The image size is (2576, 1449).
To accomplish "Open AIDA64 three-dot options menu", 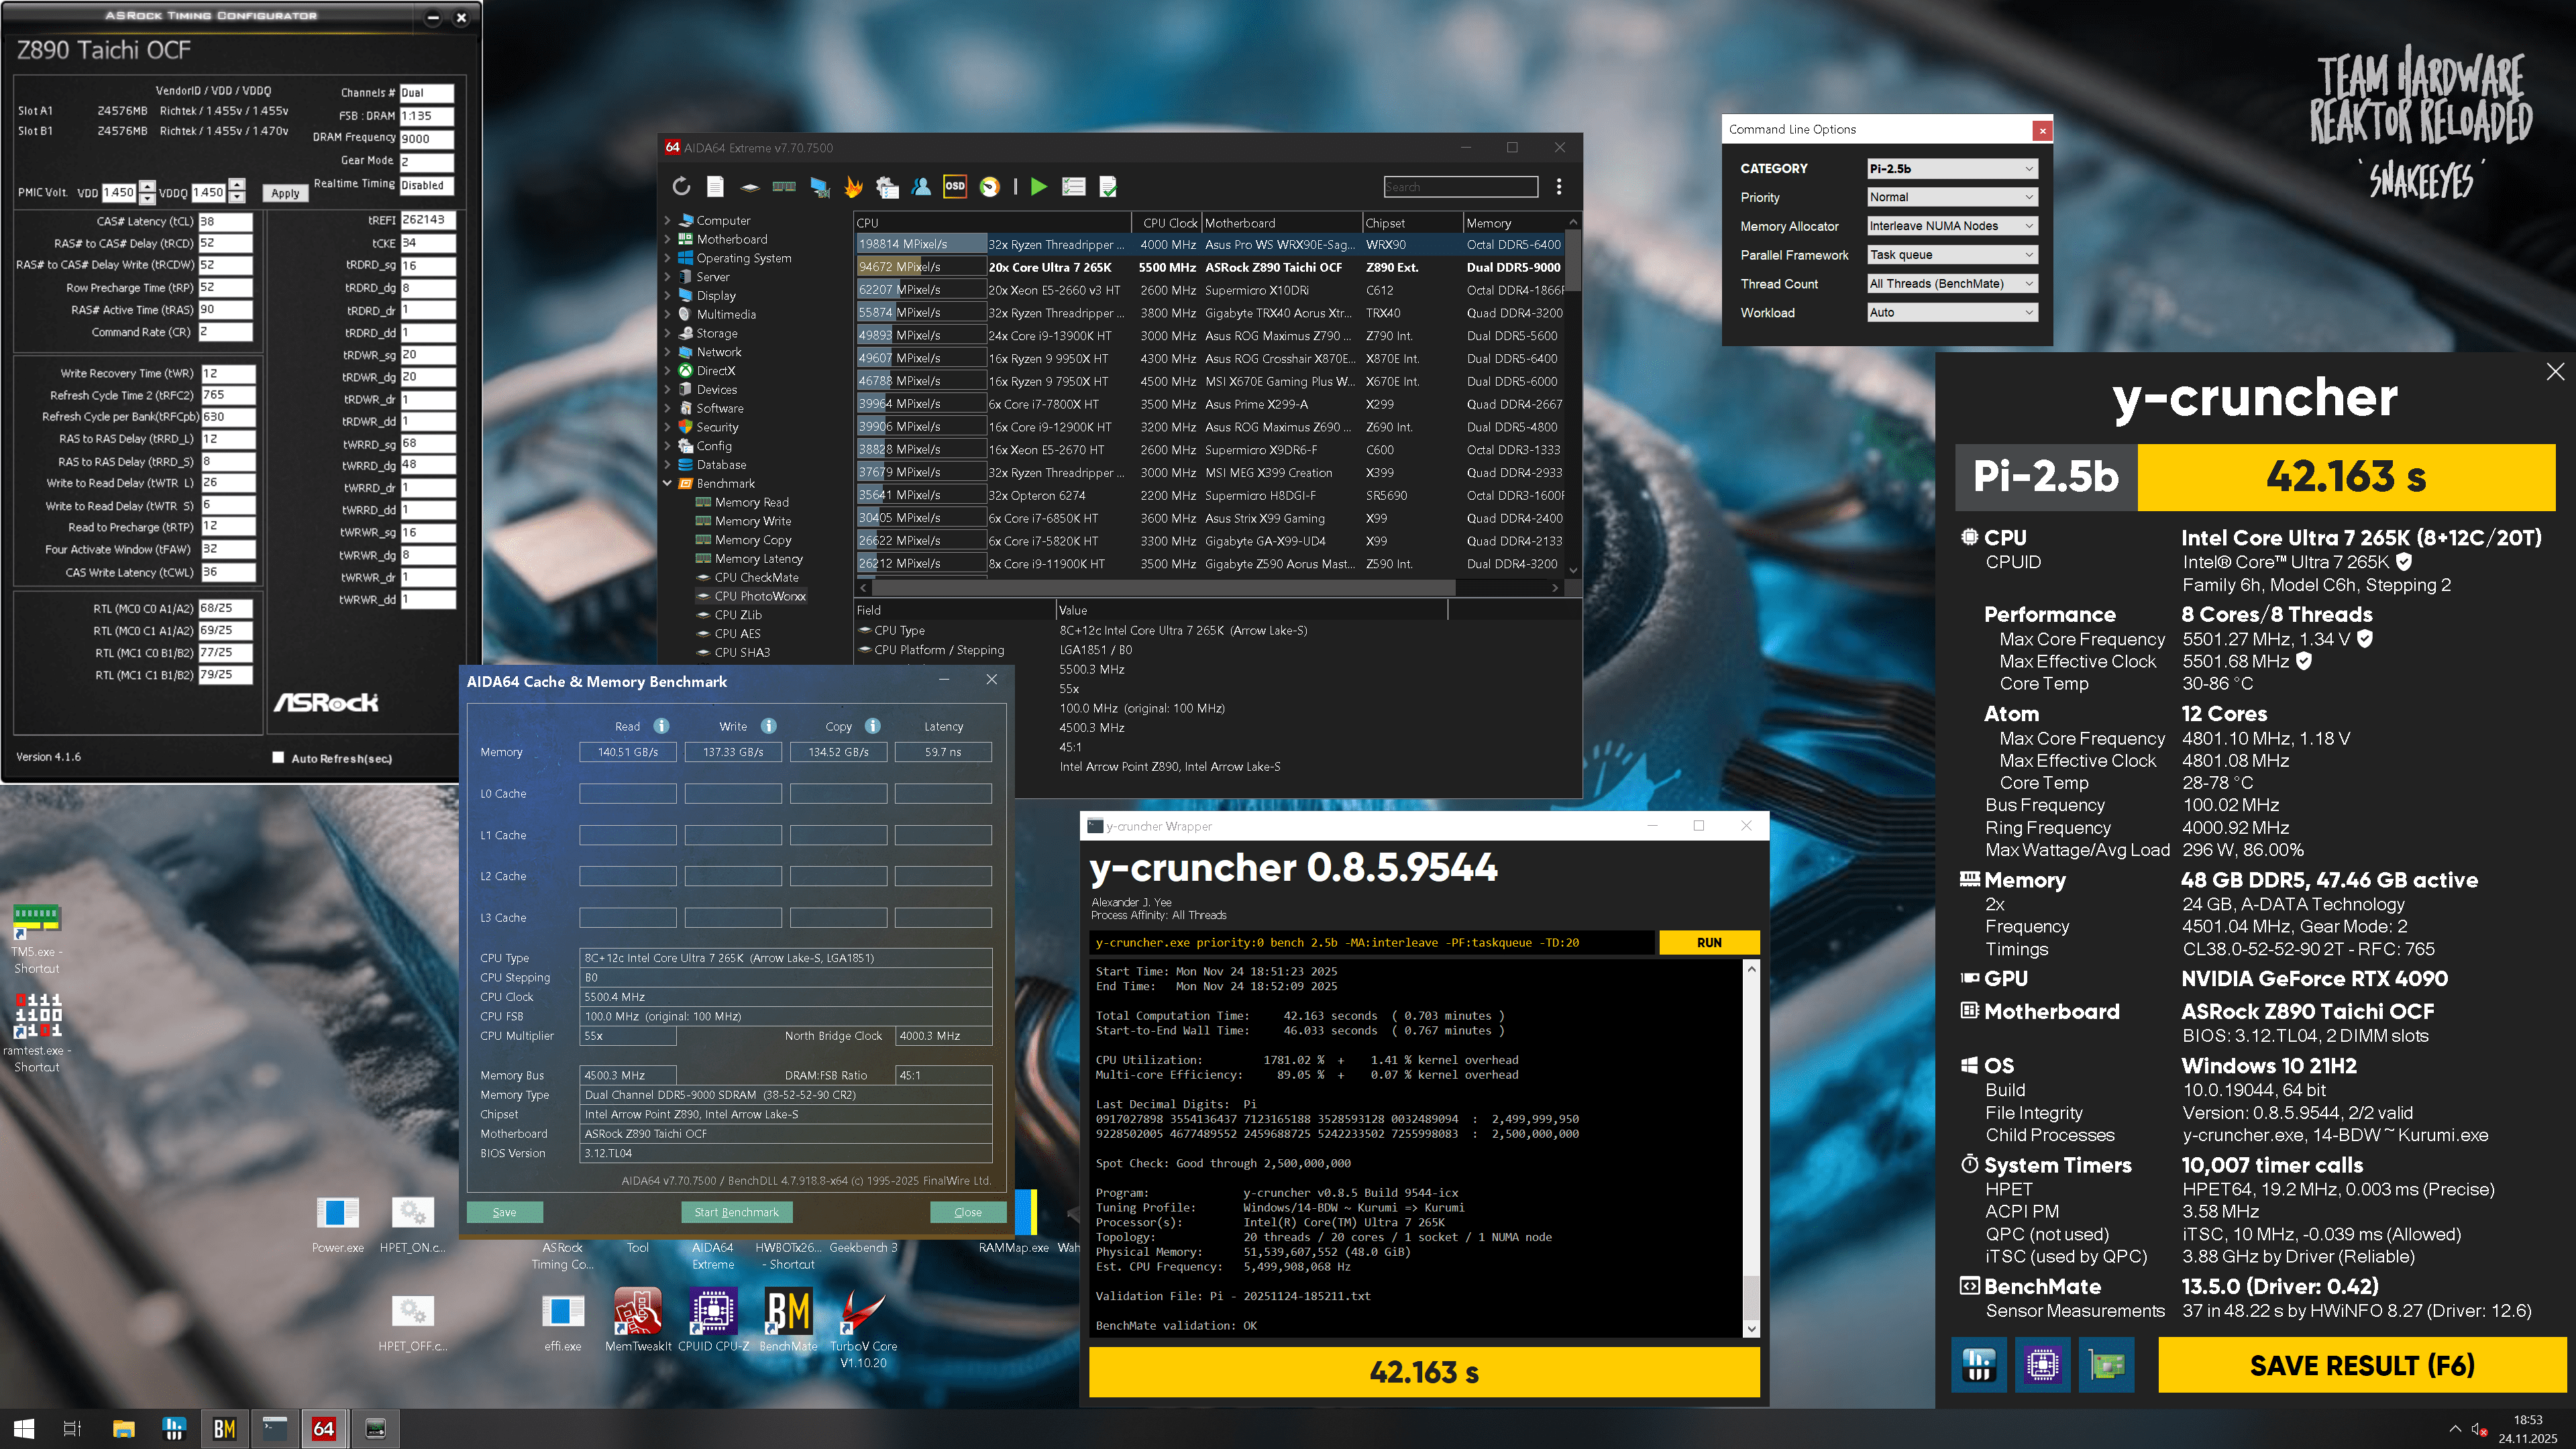I will [x=1558, y=186].
